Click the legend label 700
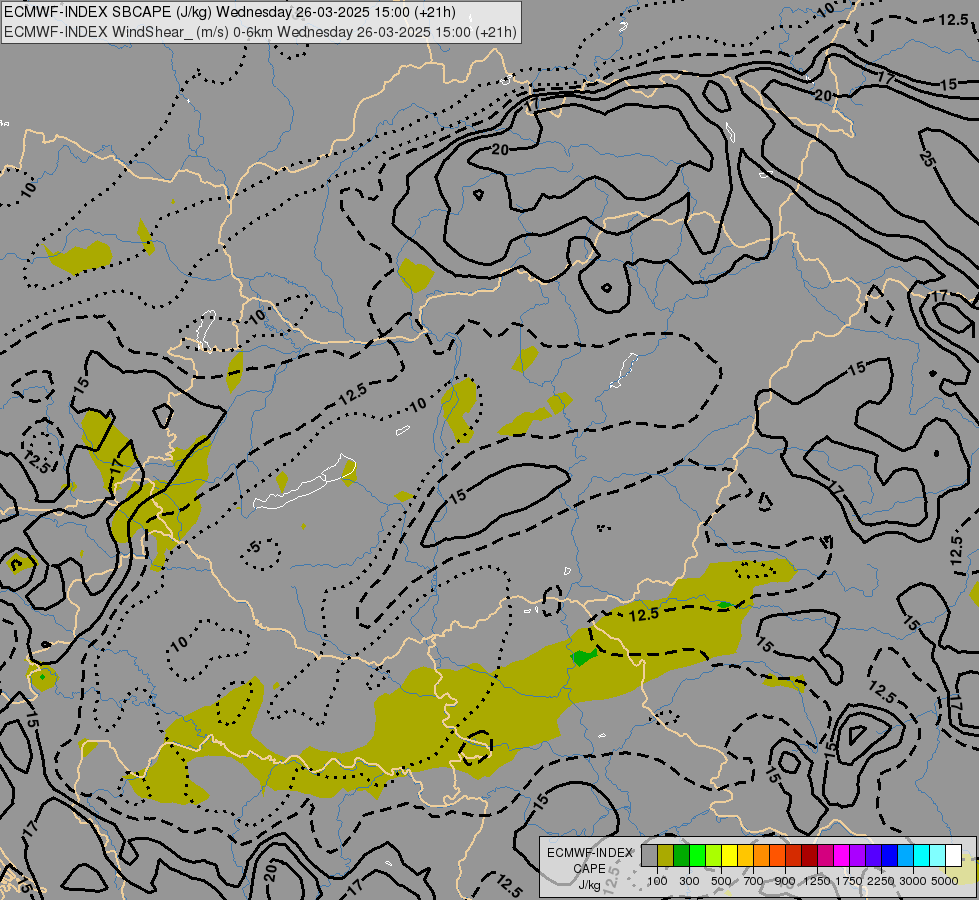Viewport: 979px width, 900px height. pyautogui.click(x=754, y=881)
